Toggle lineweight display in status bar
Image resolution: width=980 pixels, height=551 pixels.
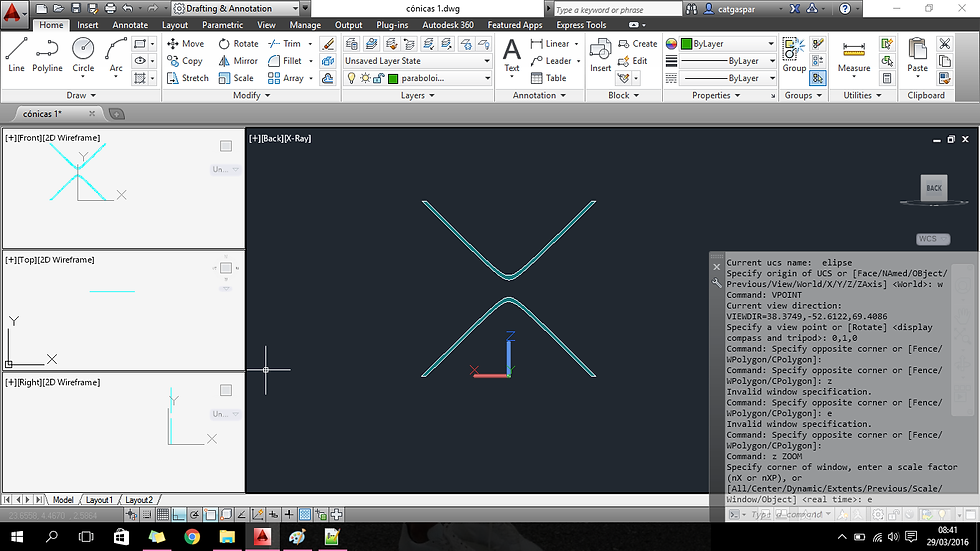coord(289,515)
